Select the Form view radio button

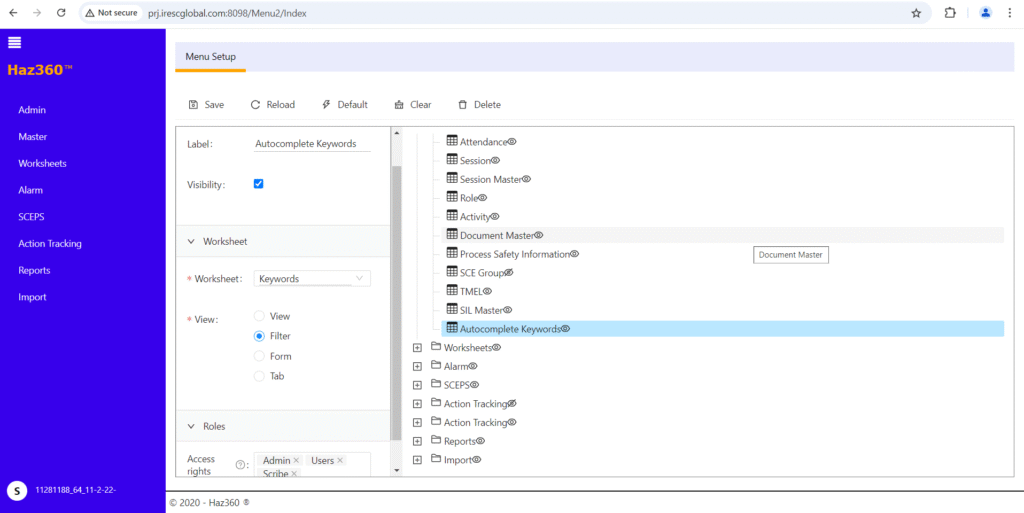click(x=260, y=356)
